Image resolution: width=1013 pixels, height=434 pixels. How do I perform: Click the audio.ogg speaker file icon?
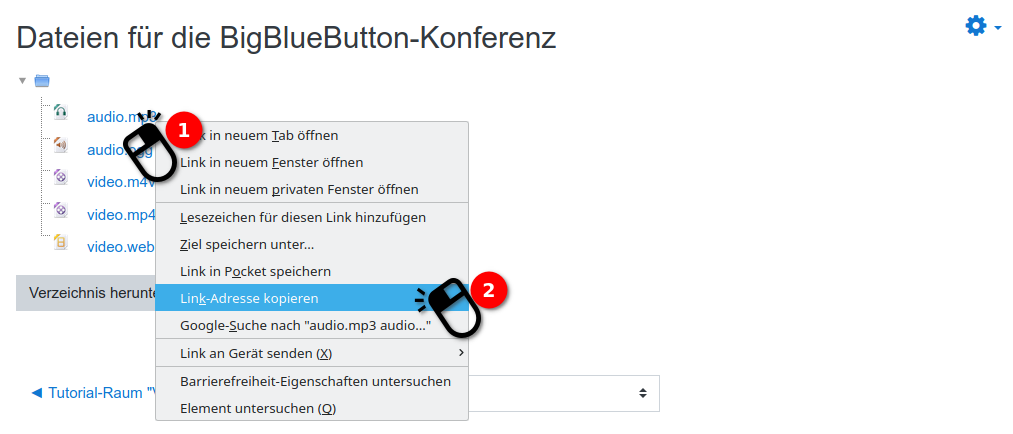pos(61,145)
